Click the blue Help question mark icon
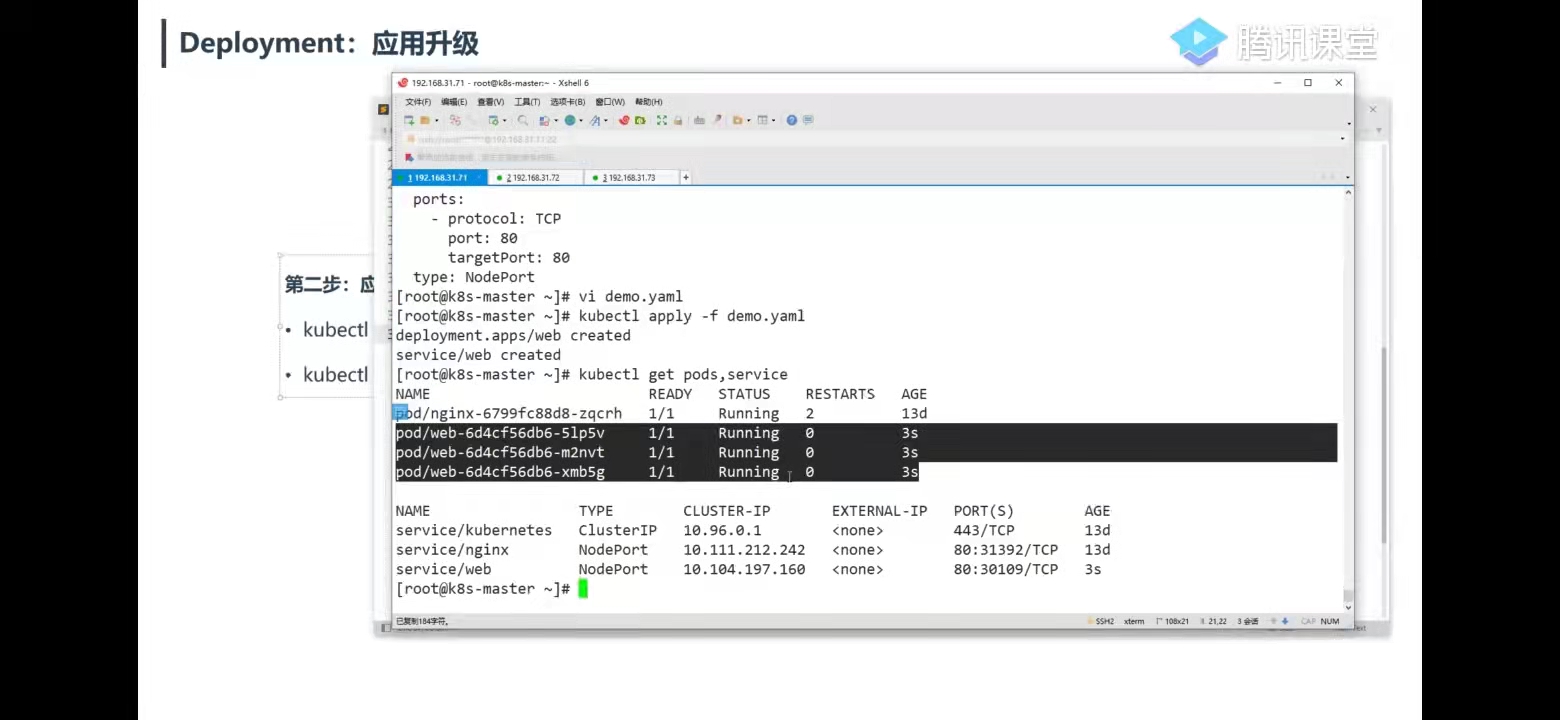This screenshot has width=1560, height=720. (x=792, y=120)
